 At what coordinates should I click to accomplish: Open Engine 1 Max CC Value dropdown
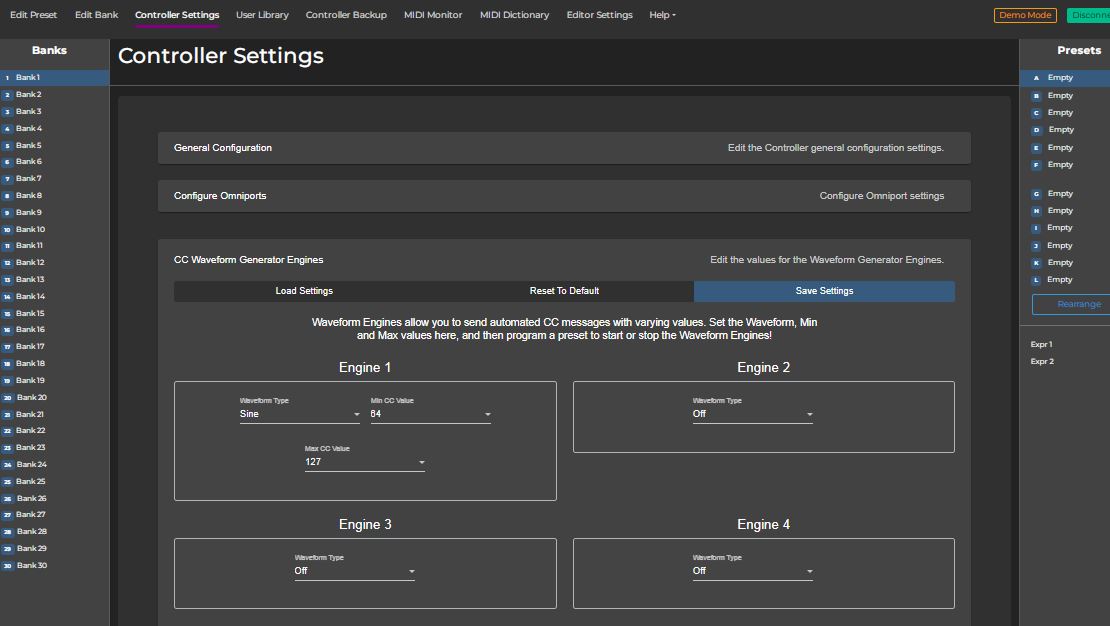tap(364, 462)
